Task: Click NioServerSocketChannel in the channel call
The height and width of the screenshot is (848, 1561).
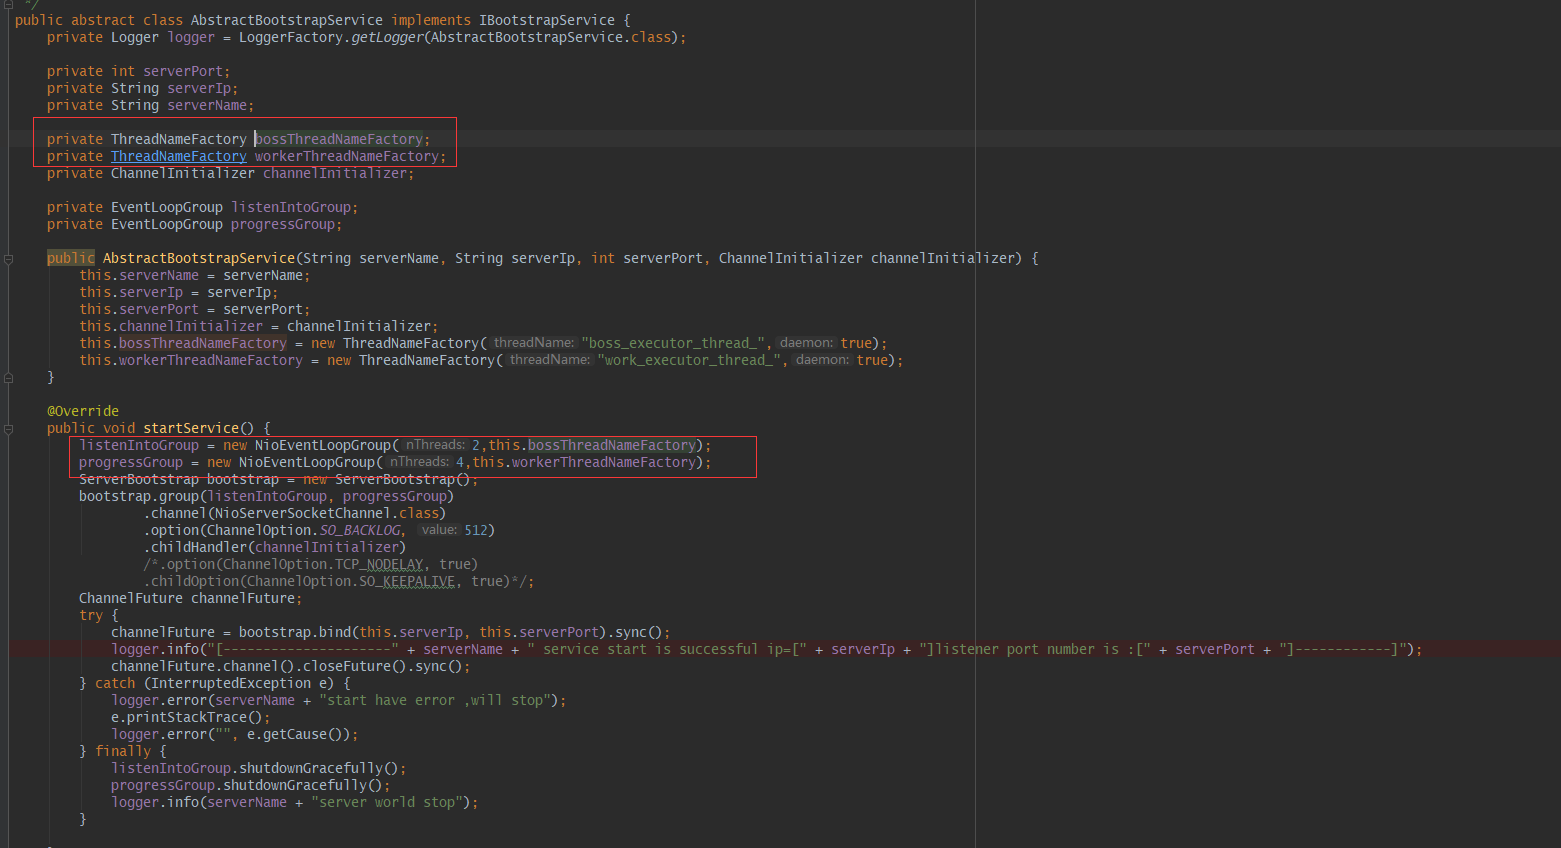Action: (299, 514)
